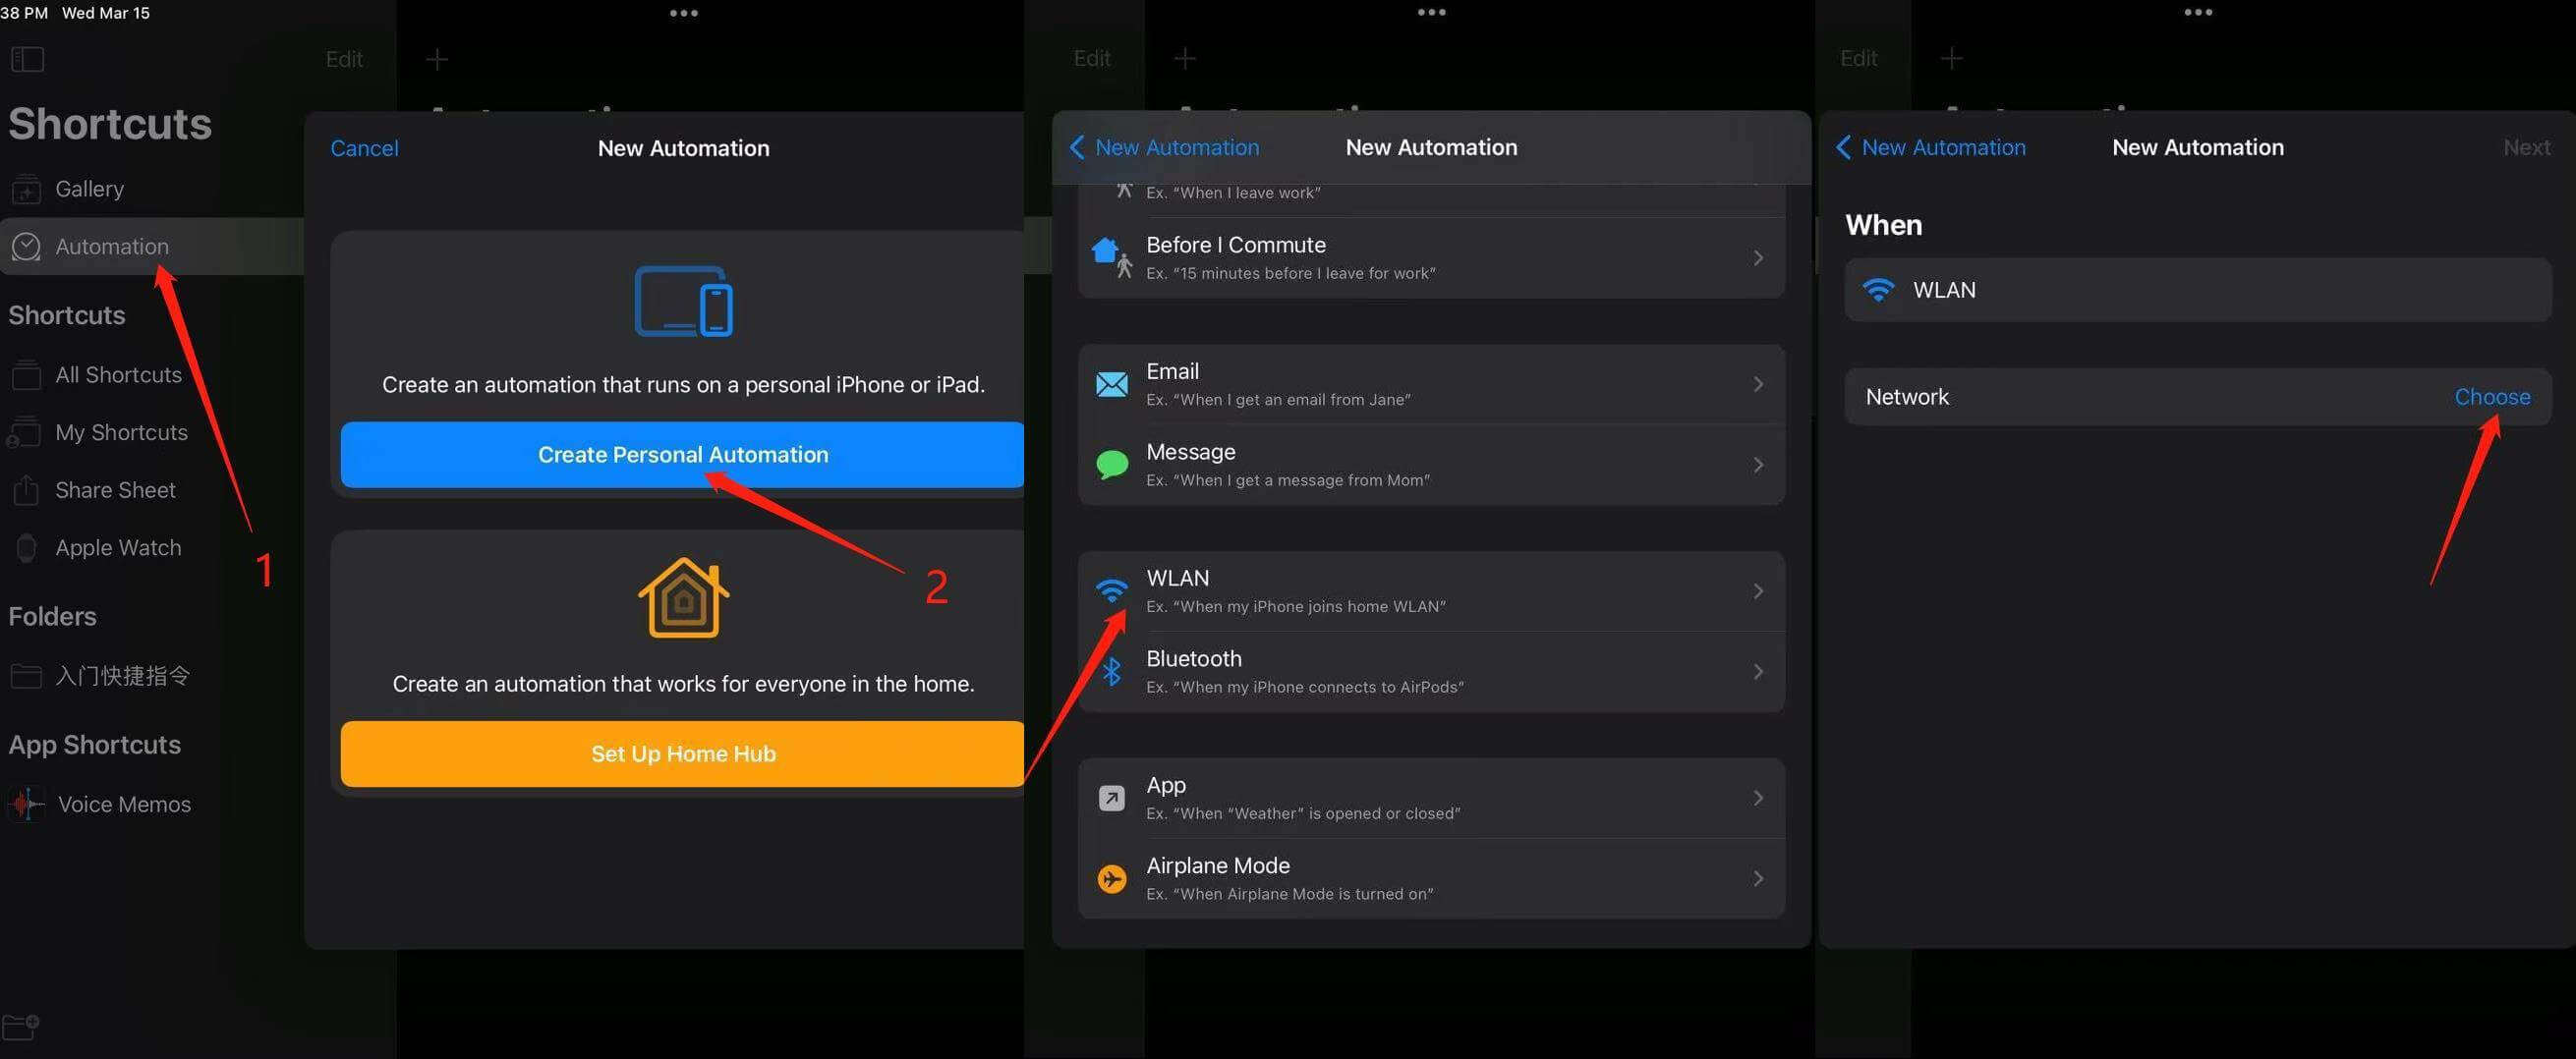Click plus icon in first window toolbar
The height and width of the screenshot is (1059, 2576).
pos(437,59)
